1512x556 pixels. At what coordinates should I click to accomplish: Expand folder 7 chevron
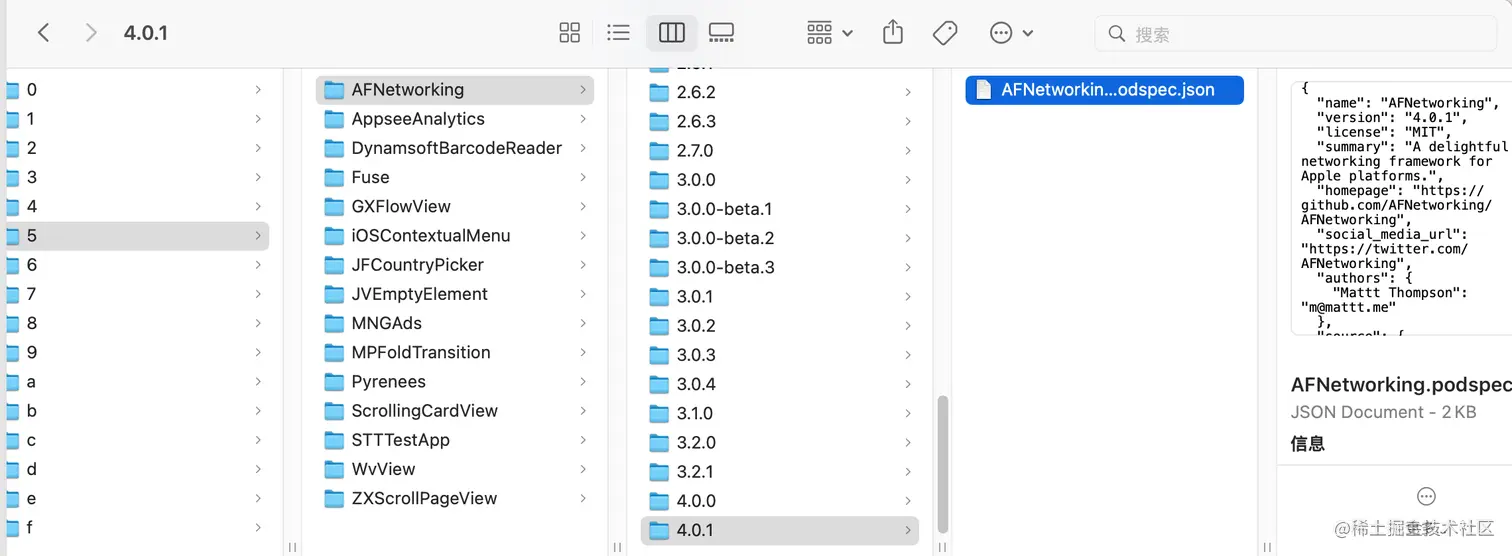[258, 294]
